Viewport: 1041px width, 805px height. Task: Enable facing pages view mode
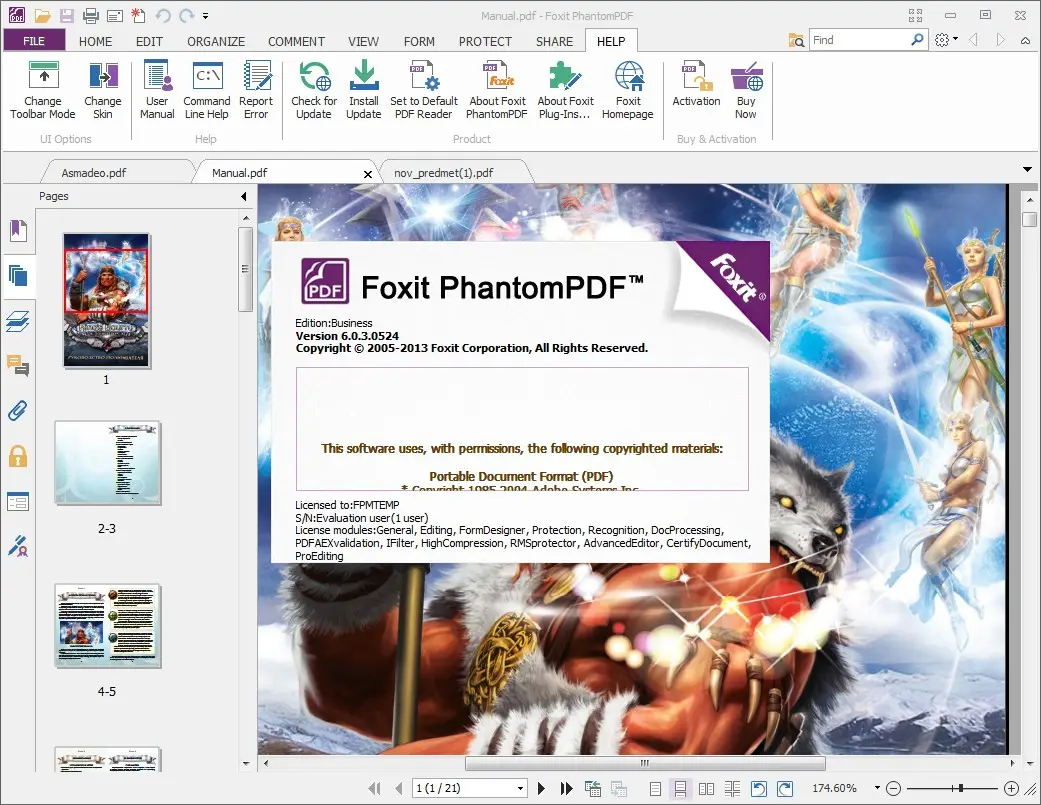click(x=706, y=788)
